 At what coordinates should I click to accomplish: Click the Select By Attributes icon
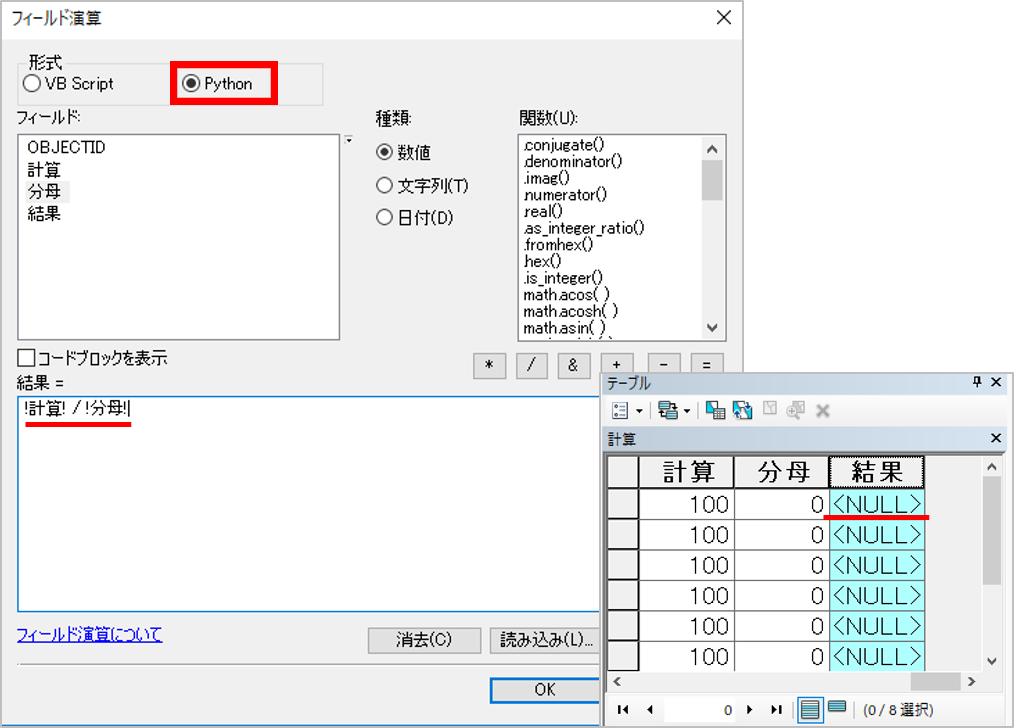715,411
